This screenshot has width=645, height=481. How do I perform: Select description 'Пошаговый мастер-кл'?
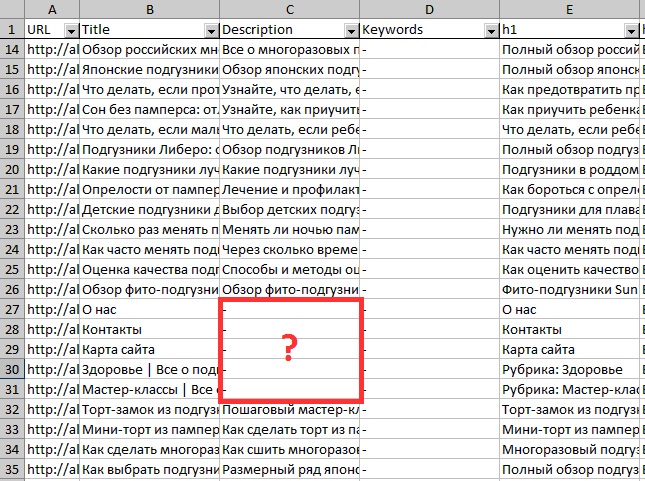290,409
